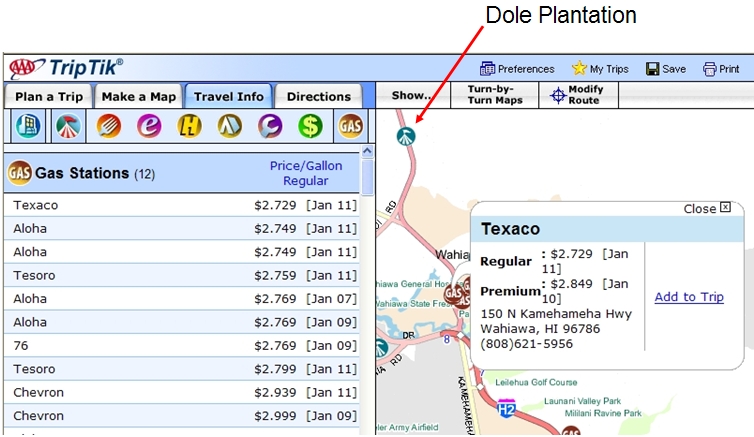Toggle the GAS stations toolbar icon
Viewport: 754px width, 437px height.
point(351,126)
